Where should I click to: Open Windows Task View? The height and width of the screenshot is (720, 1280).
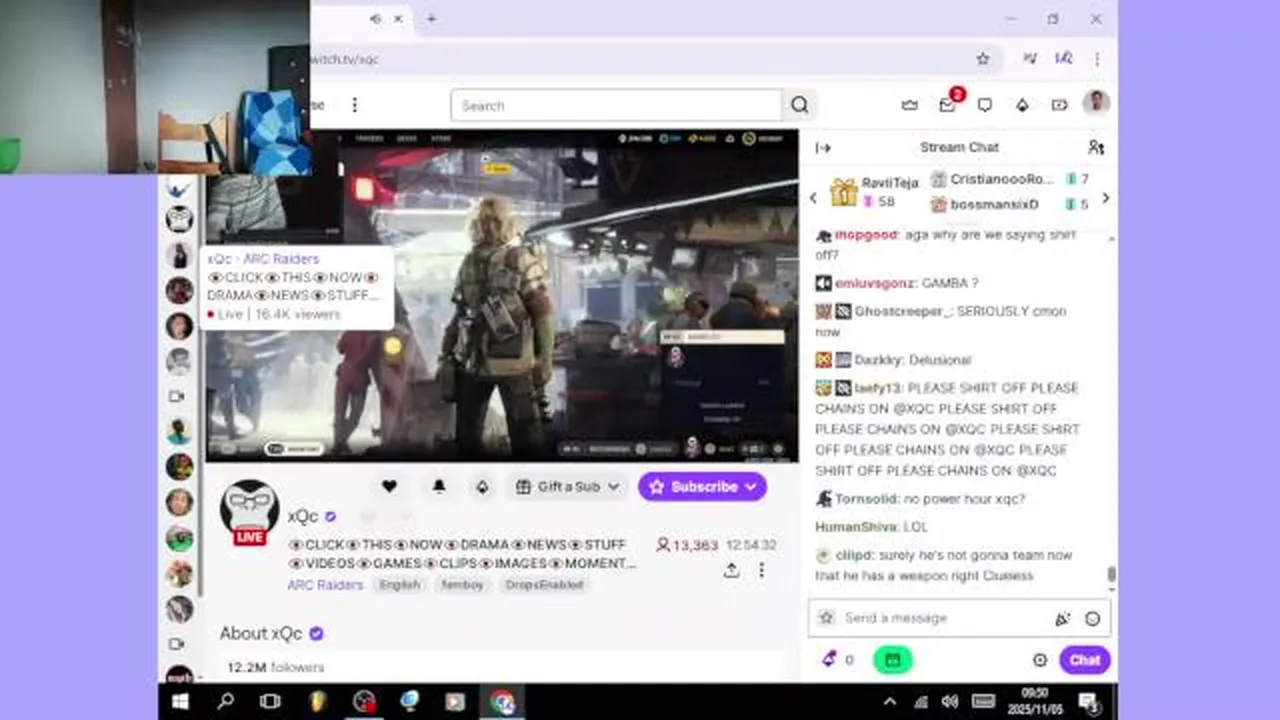(270, 702)
